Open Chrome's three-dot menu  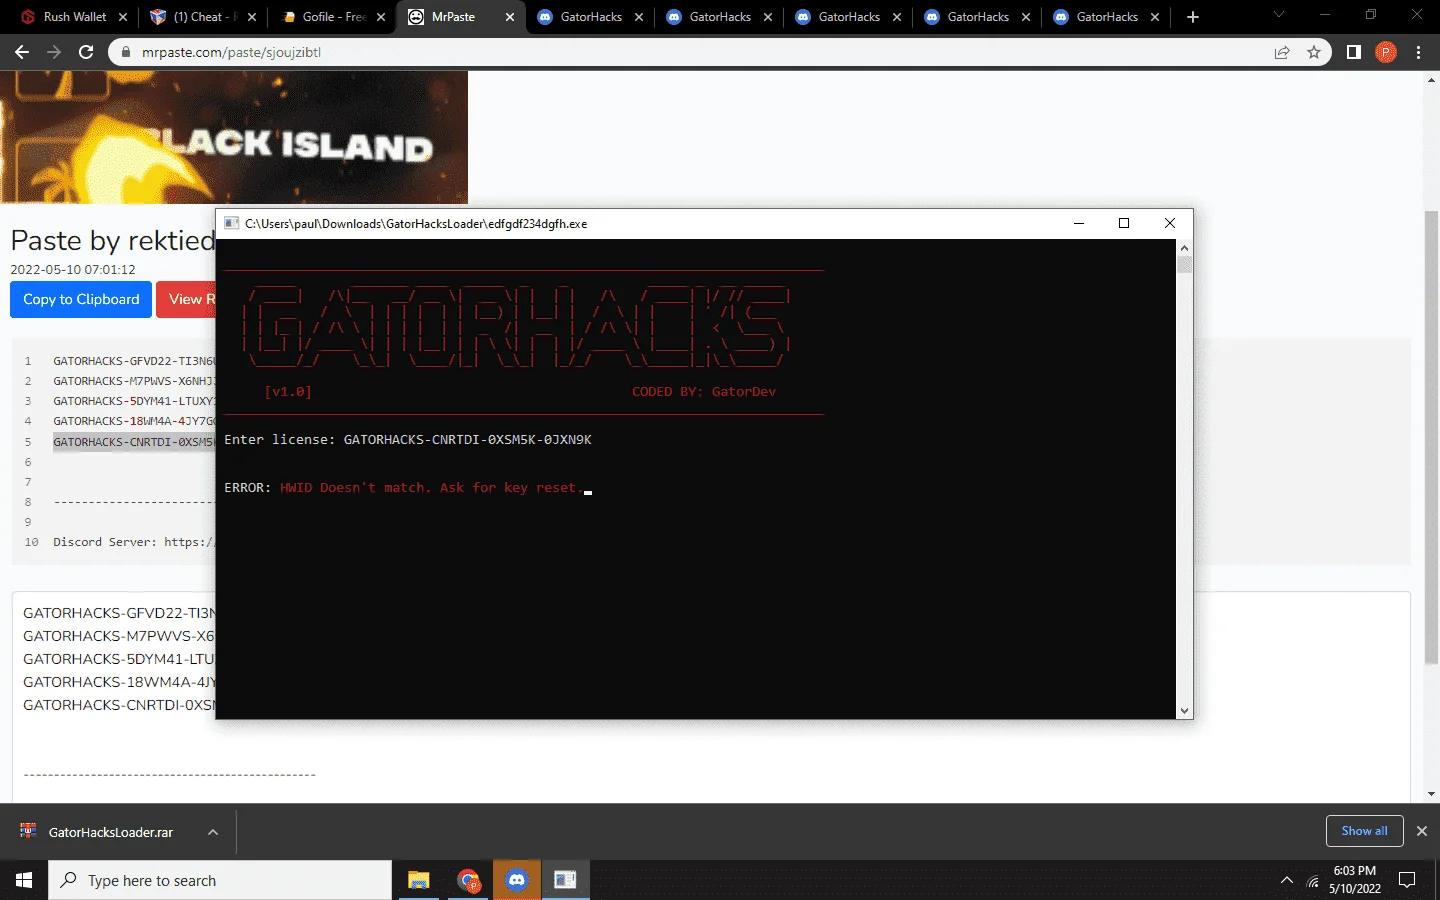pos(1419,52)
